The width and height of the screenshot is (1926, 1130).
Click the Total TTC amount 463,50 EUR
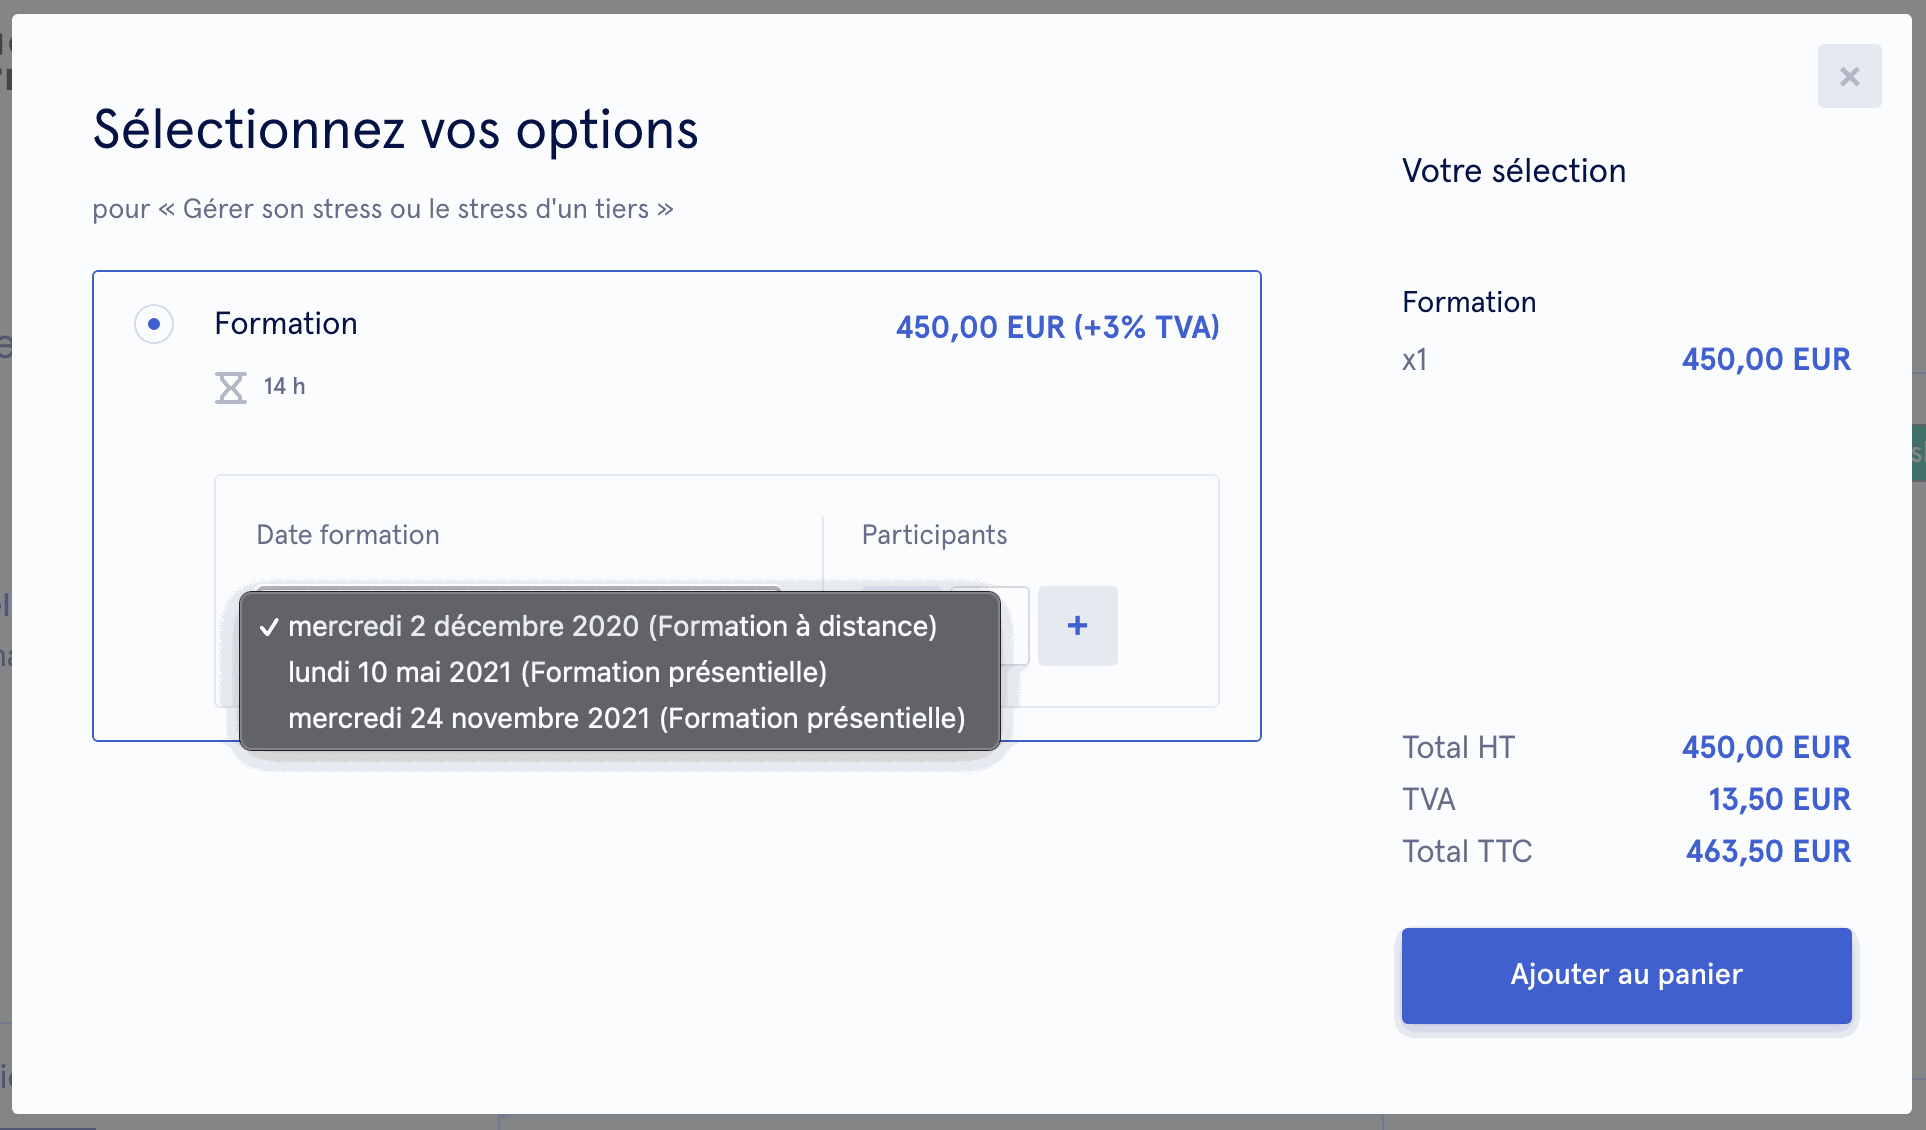[1768, 851]
